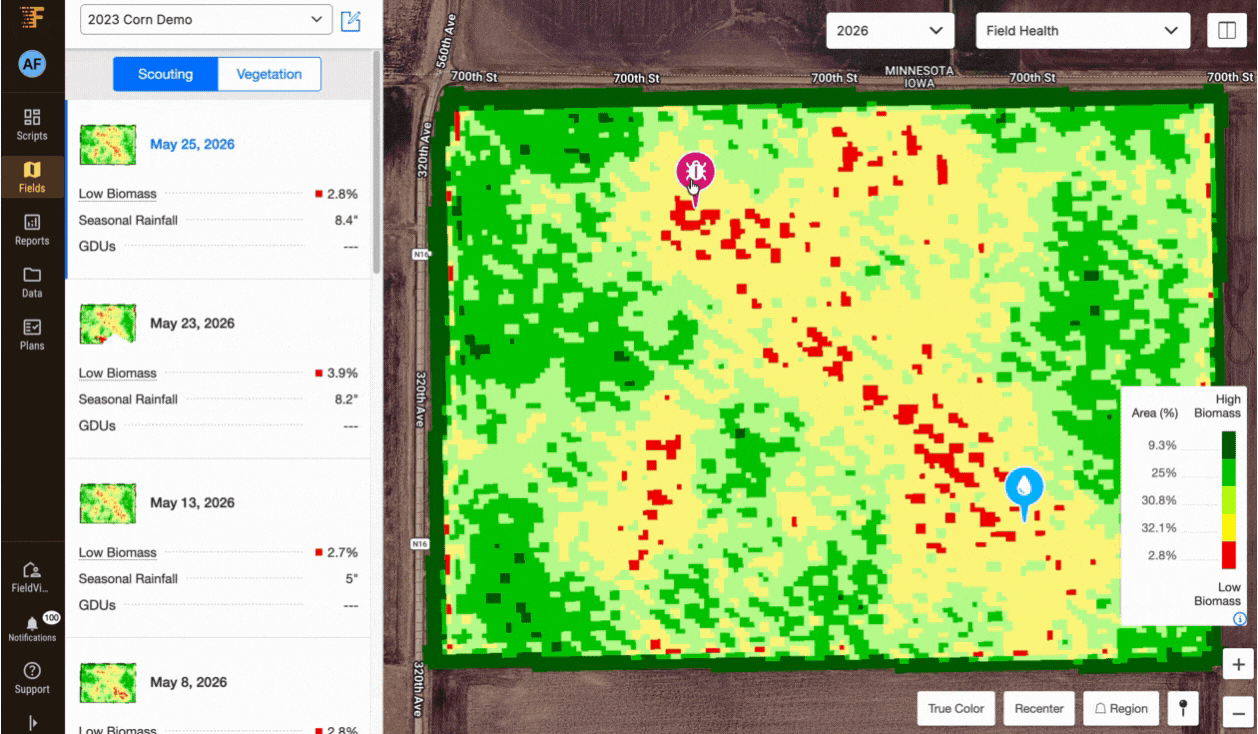The width and height of the screenshot is (1258, 734).
Task: Click the 8.4" Seasonal Rainfall value
Action: click(x=346, y=220)
